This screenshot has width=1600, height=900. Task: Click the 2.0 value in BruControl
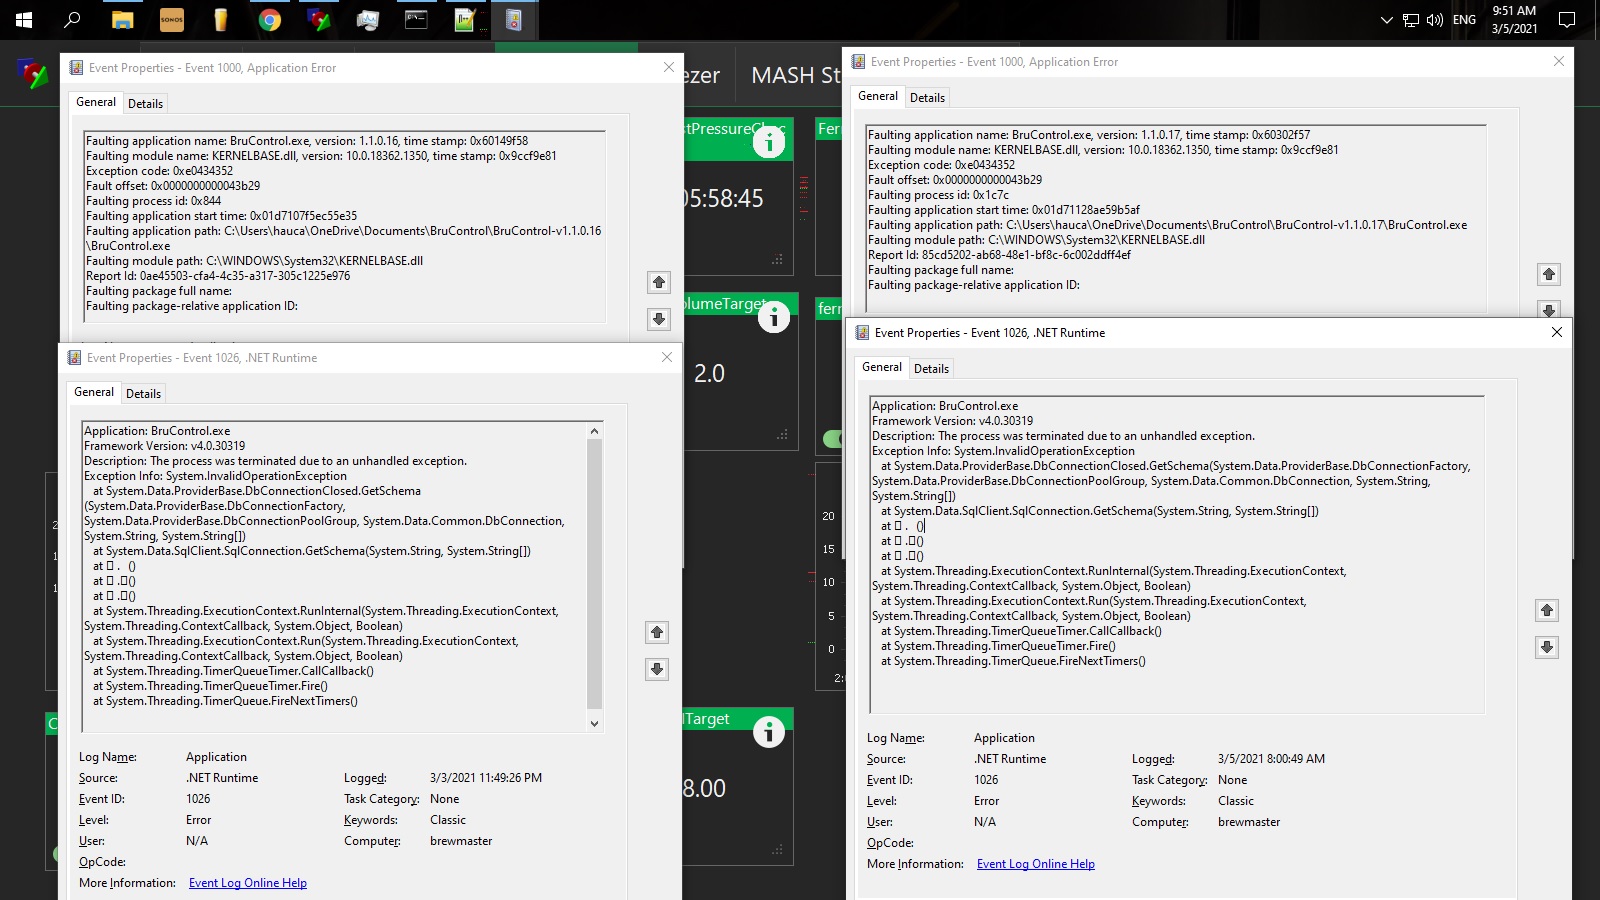709,373
